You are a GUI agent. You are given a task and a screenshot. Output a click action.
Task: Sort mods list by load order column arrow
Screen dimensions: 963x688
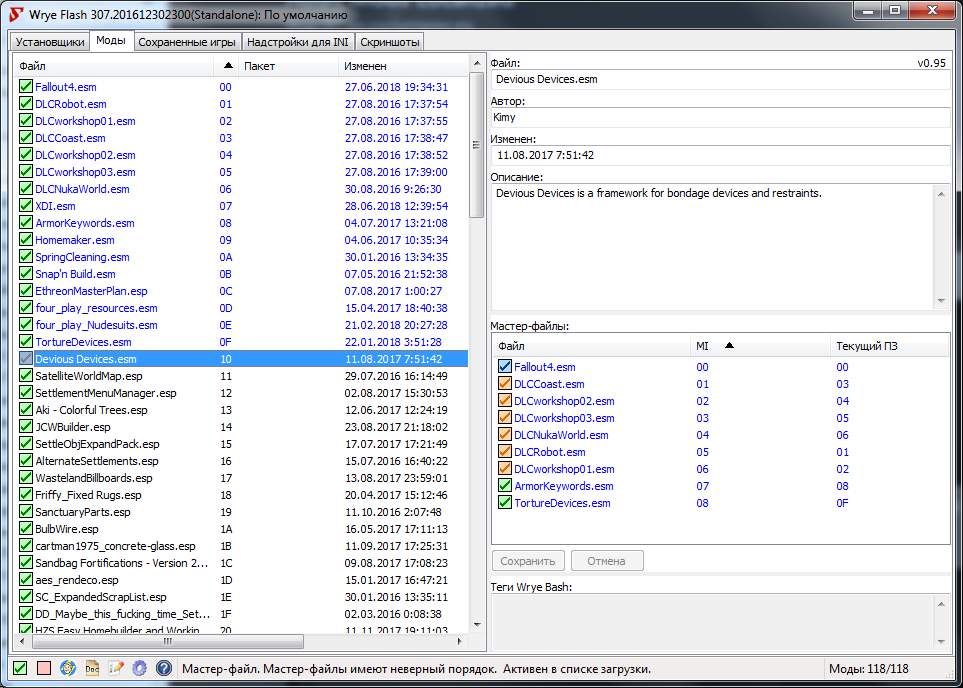(x=228, y=66)
